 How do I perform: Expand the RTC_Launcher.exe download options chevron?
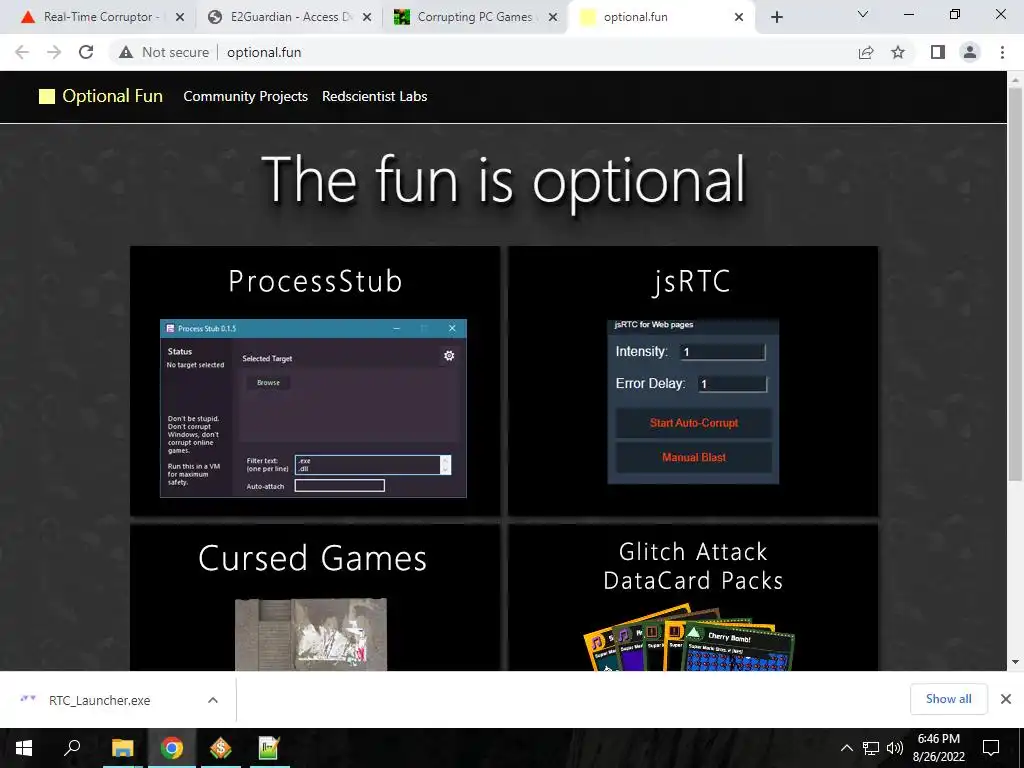pyautogui.click(x=213, y=700)
